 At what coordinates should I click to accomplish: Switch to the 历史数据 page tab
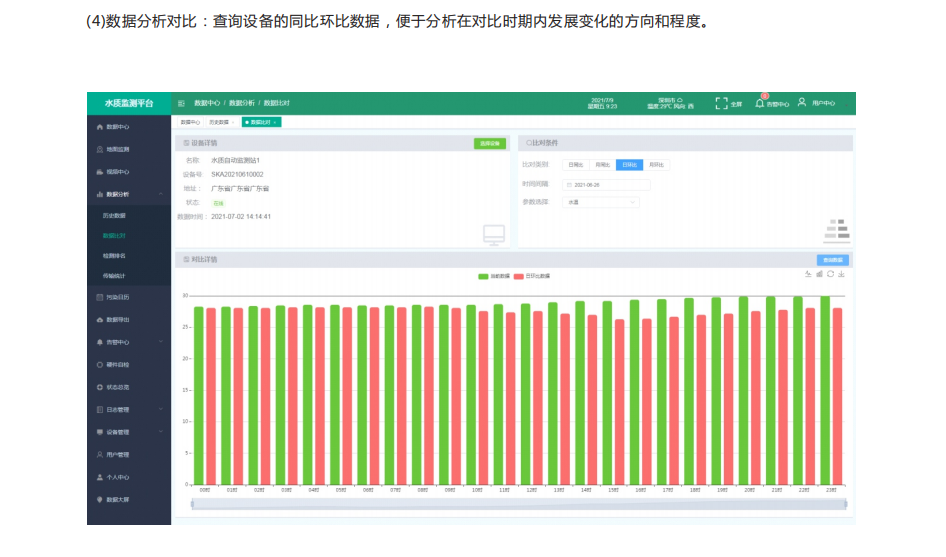click(x=221, y=123)
